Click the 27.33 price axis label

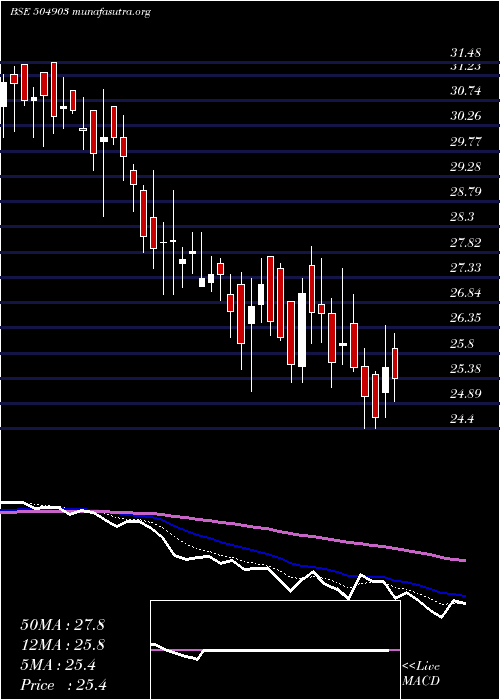466,268
